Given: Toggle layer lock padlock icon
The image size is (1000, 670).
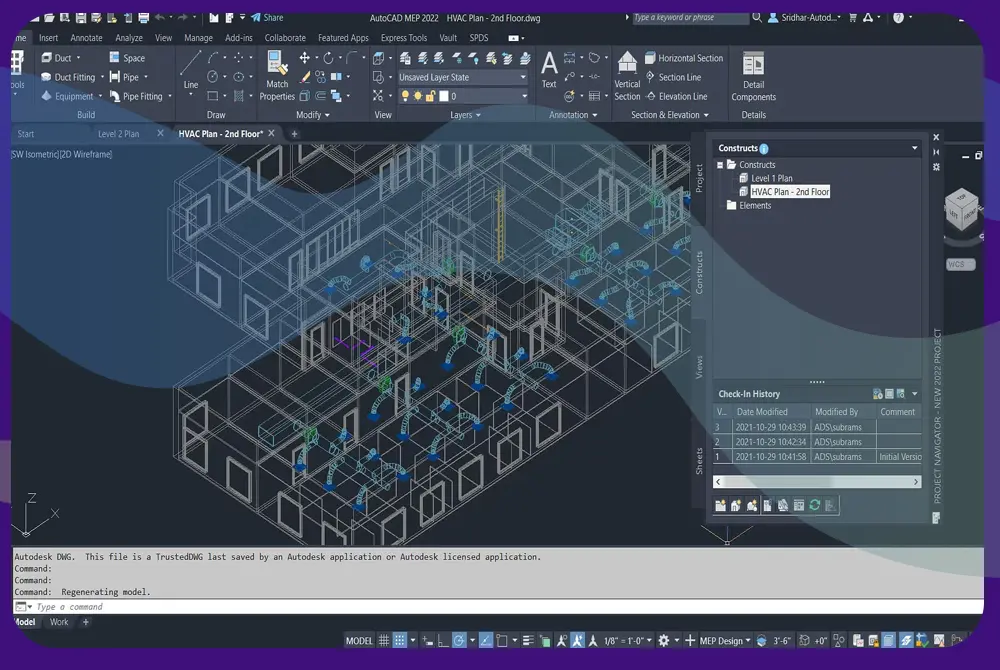Looking at the screenshot, I should pos(430,96).
